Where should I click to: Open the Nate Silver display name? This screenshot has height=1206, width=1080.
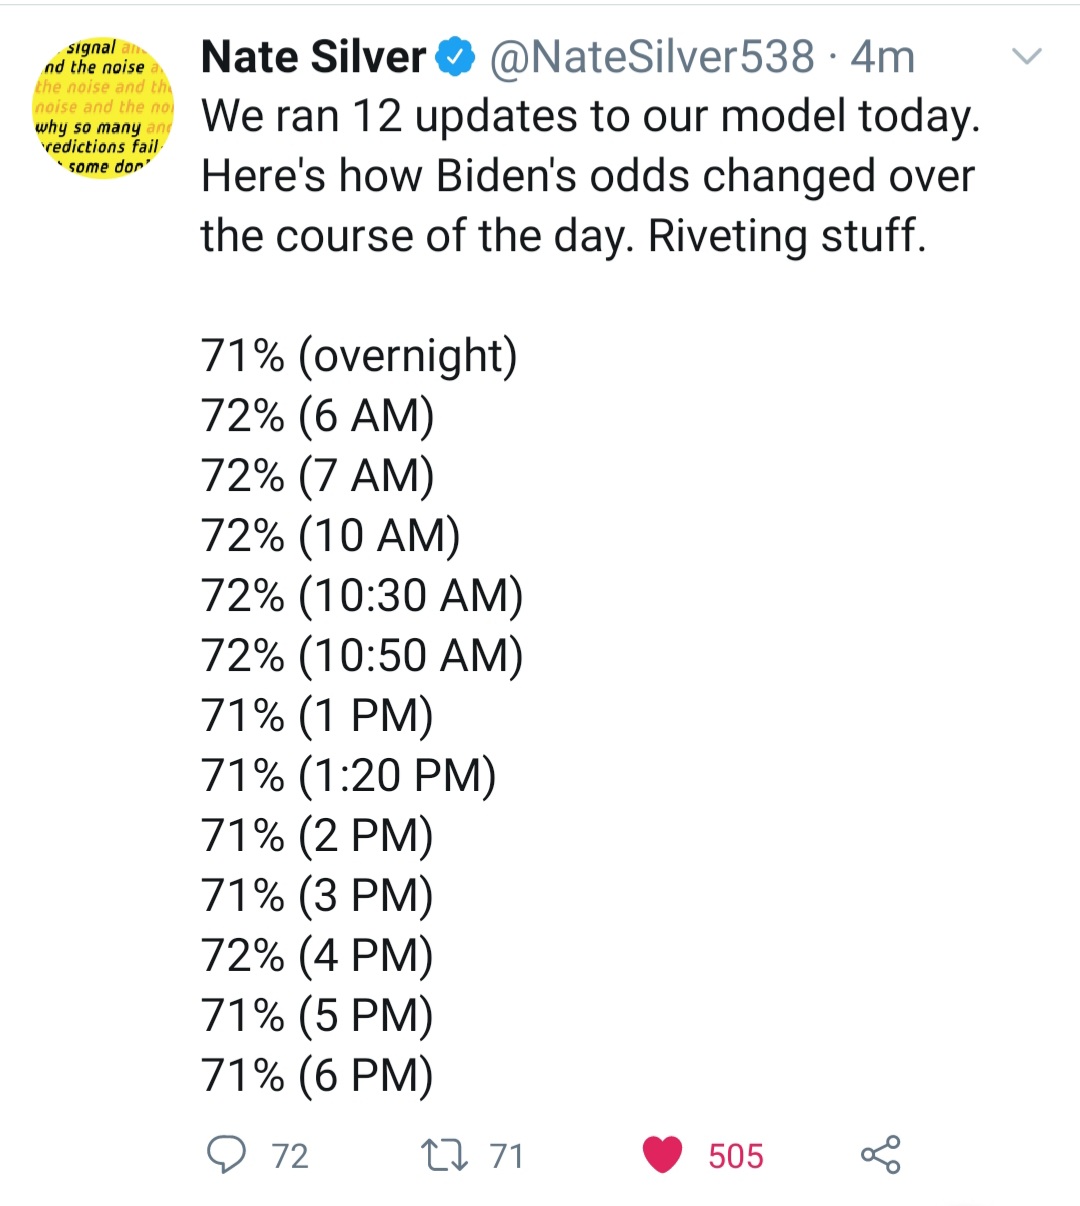[x=313, y=57]
